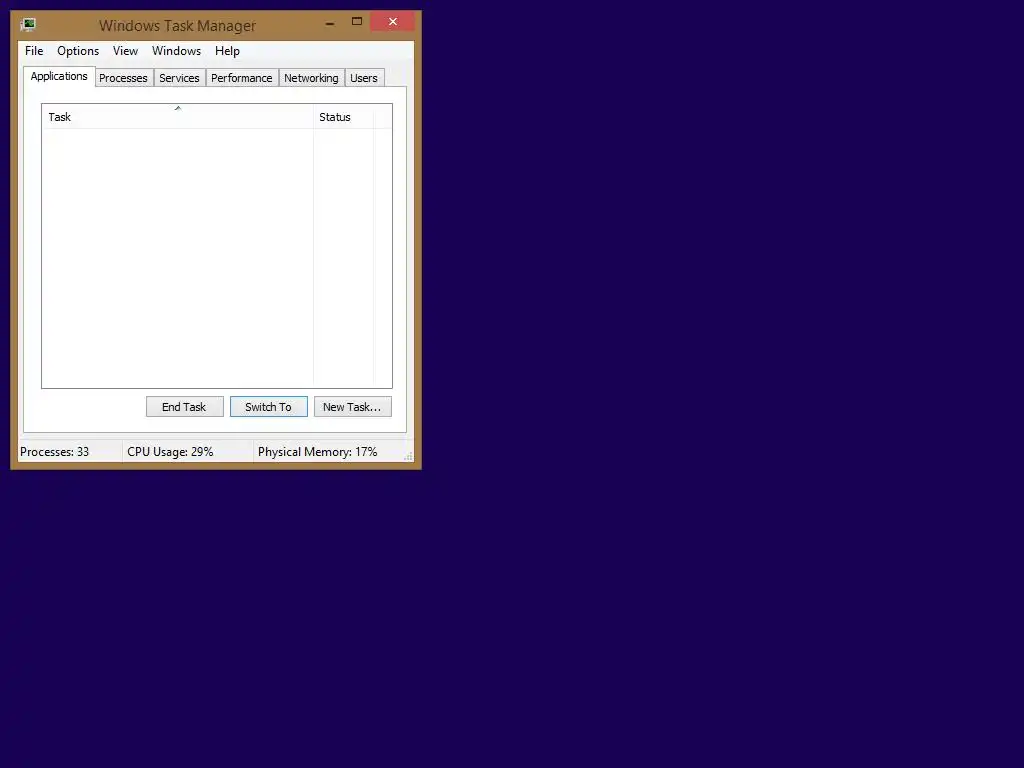1024x768 pixels.
Task: Click the End Task button
Action: point(185,407)
